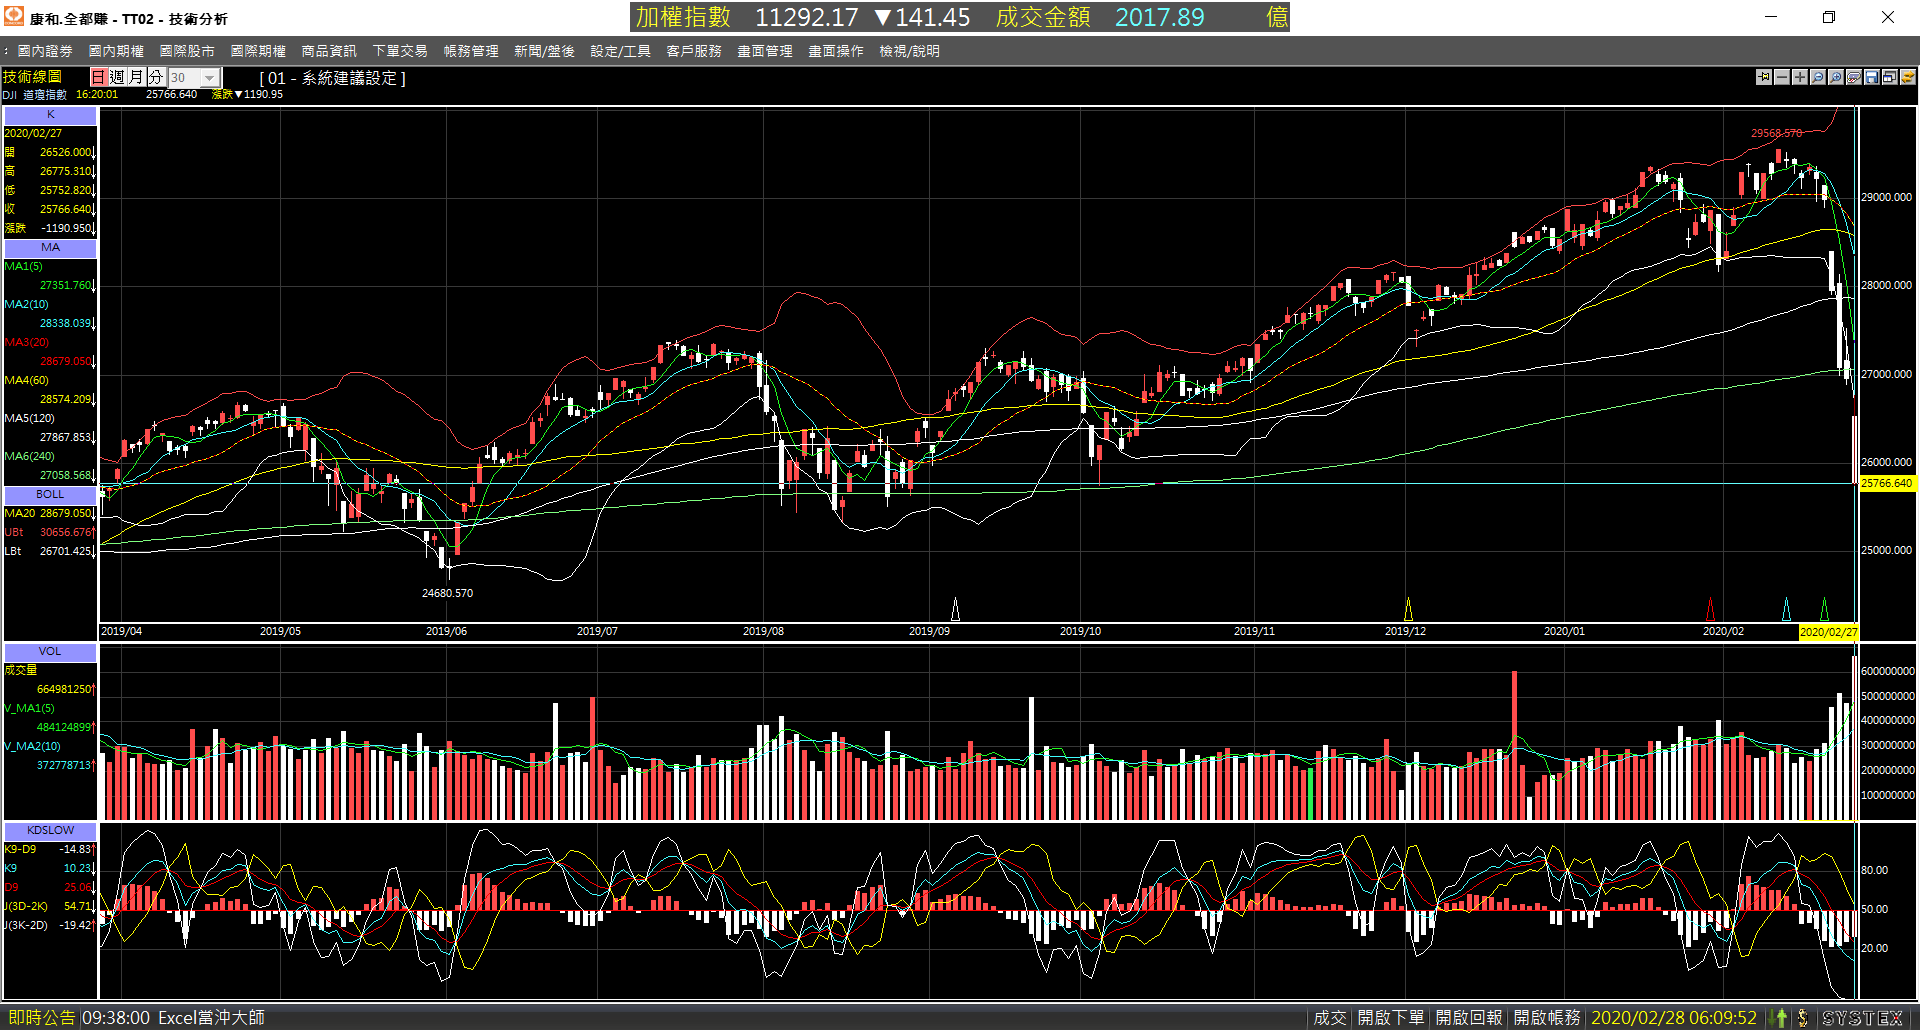Click the cascade windows icon
Image resolution: width=1920 pixels, height=1030 pixels.
tap(1890, 77)
